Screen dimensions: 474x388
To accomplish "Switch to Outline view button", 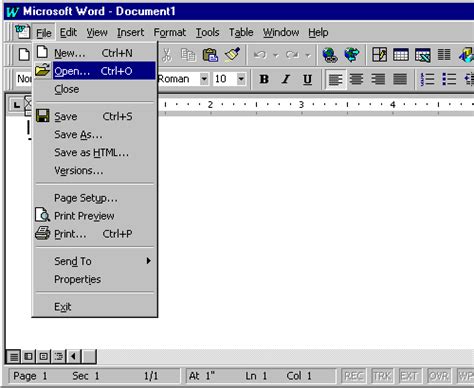I will coord(58,357).
